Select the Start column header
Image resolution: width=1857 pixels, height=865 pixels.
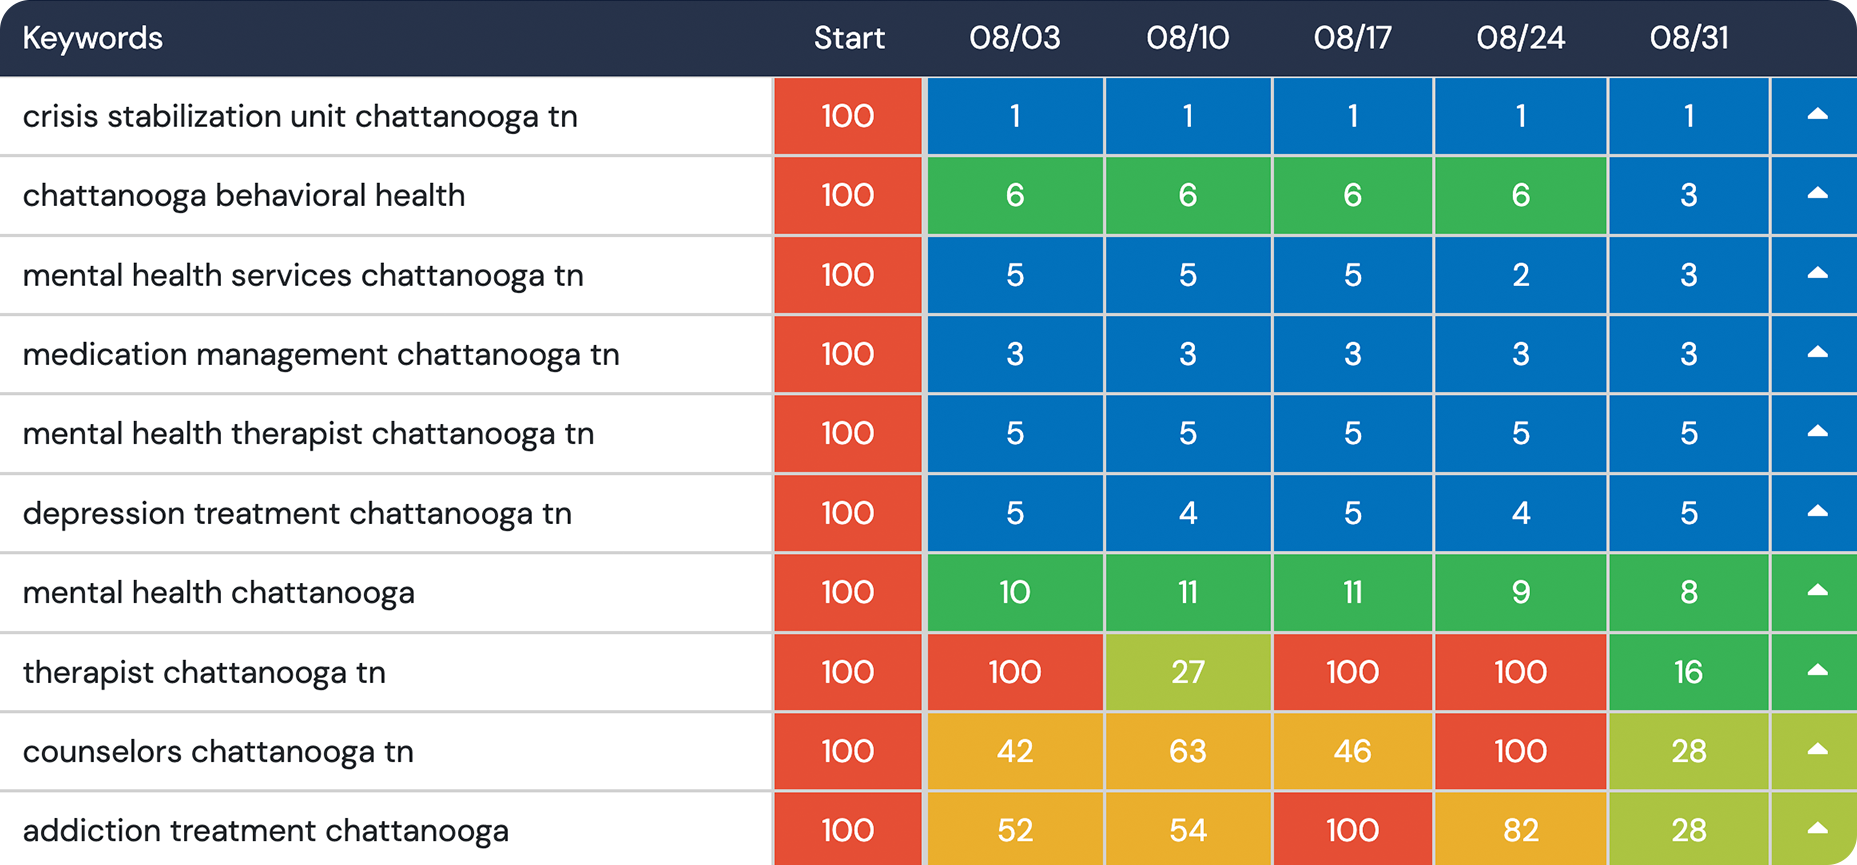coord(848,38)
